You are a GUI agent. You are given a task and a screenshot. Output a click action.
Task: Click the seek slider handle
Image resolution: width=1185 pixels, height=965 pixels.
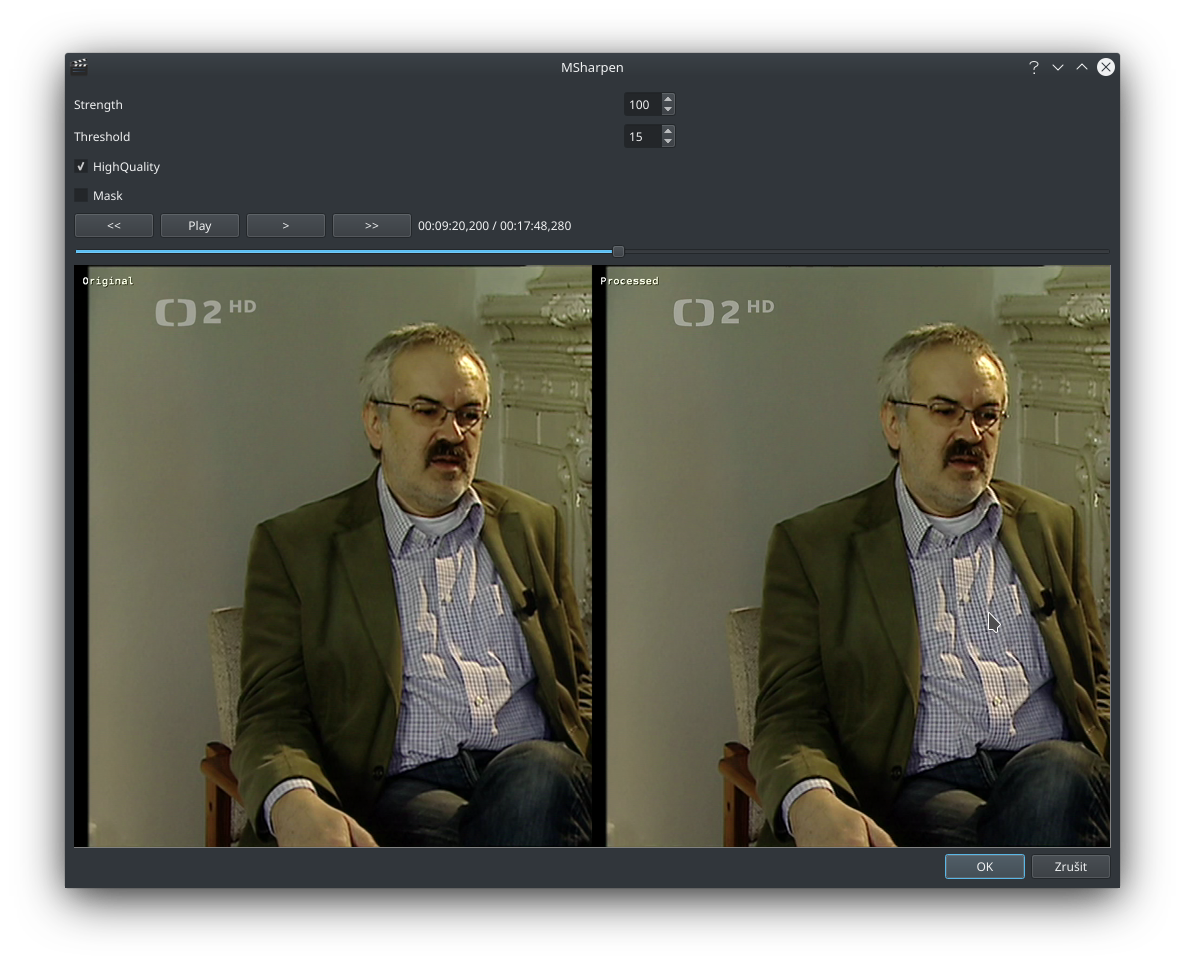618,251
